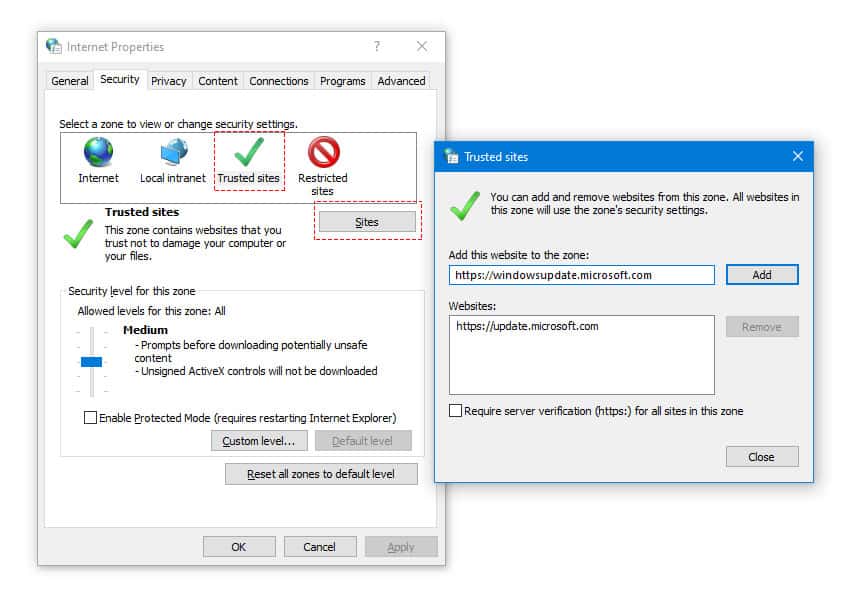Cancel the Internet Properties dialog
This screenshot has height=603, width=843.
point(320,547)
